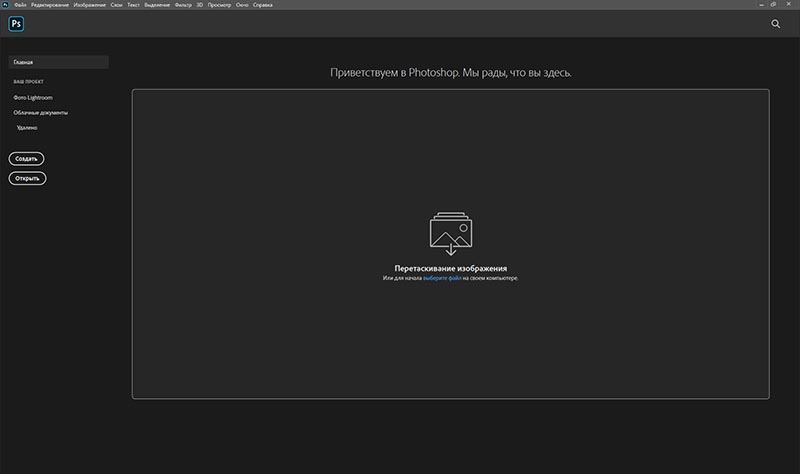Close the Photoshop window

[x=788, y=4]
